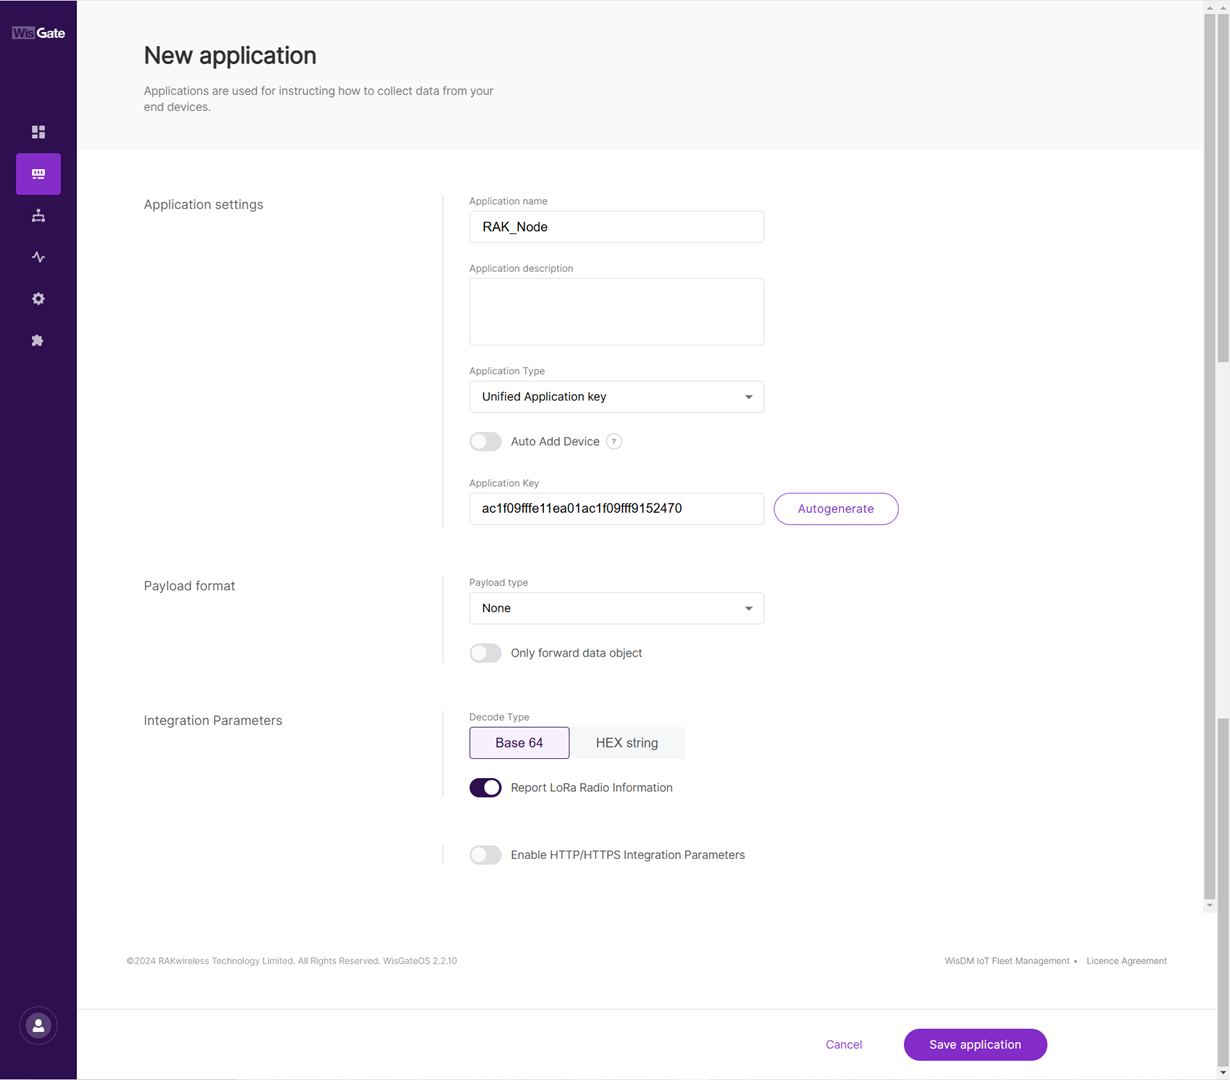The width and height of the screenshot is (1230, 1080).
Task: Open the user account avatar
Action: pyautogui.click(x=38, y=1026)
